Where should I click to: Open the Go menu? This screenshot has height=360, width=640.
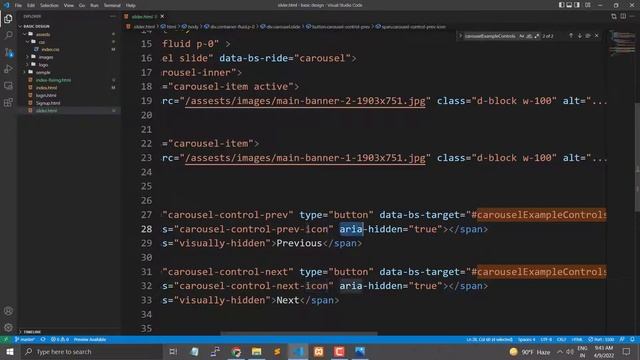point(82,5)
